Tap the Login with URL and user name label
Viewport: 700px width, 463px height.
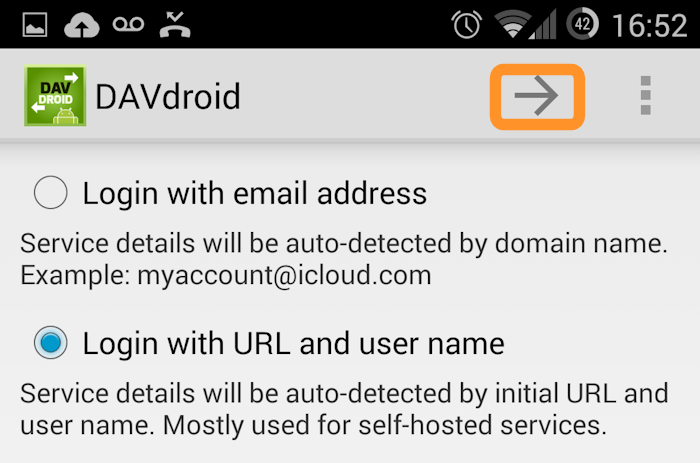click(294, 343)
